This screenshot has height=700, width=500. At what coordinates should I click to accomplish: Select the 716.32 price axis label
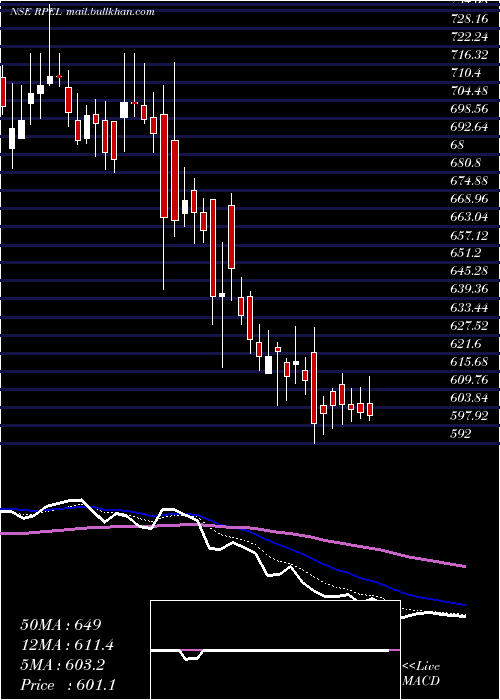point(467,55)
